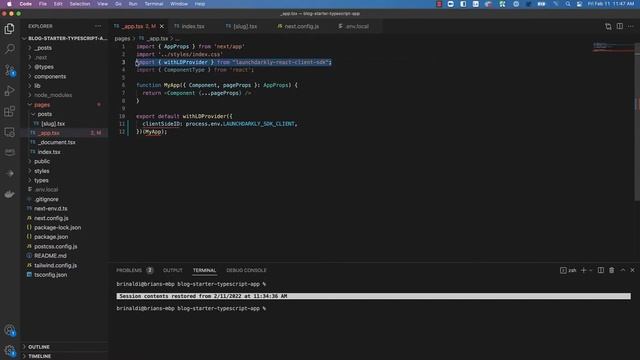
Task: Collapse the pages folder
Action: coord(42,104)
